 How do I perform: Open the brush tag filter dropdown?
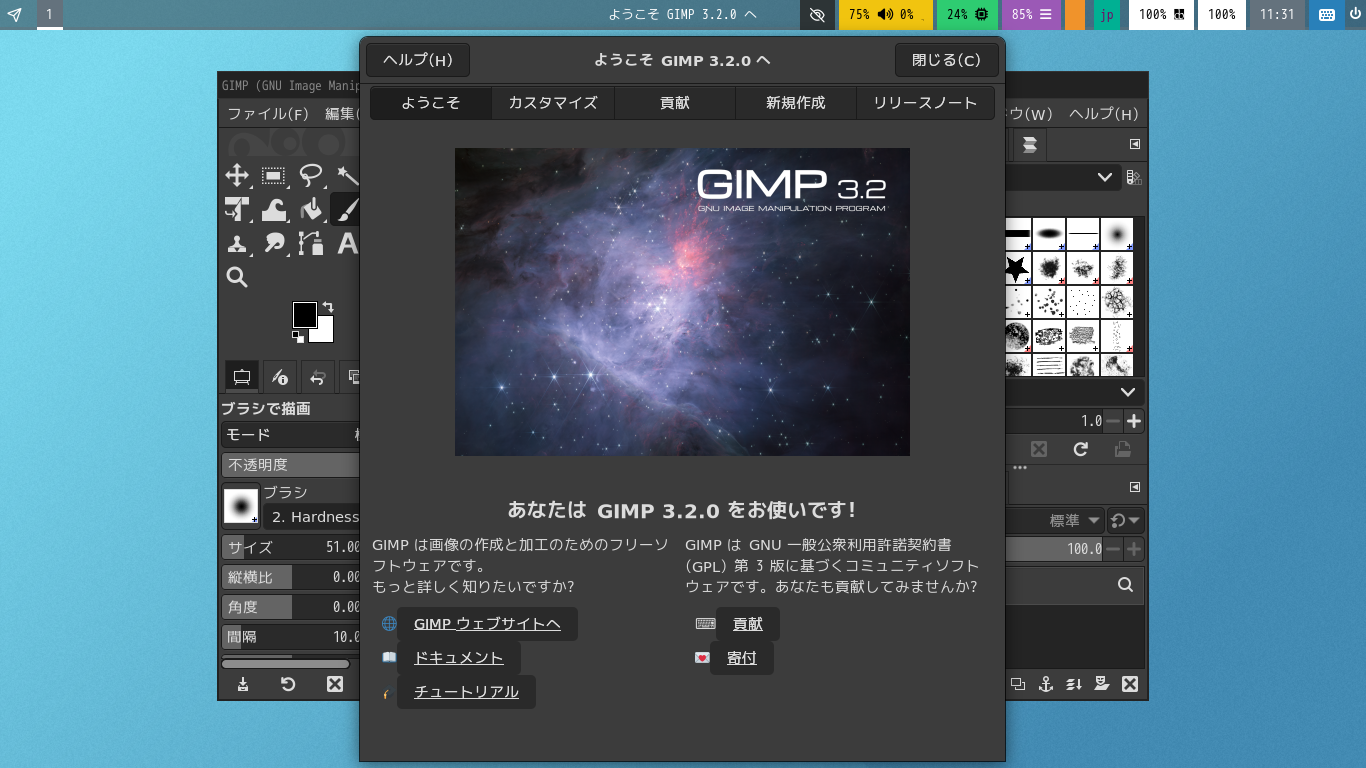1062,177
